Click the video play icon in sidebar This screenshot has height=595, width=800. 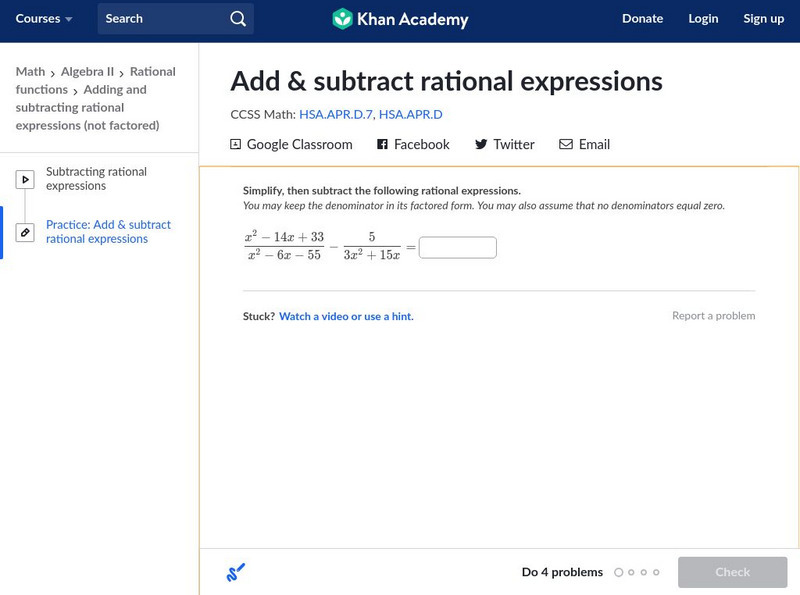point(25,180)
